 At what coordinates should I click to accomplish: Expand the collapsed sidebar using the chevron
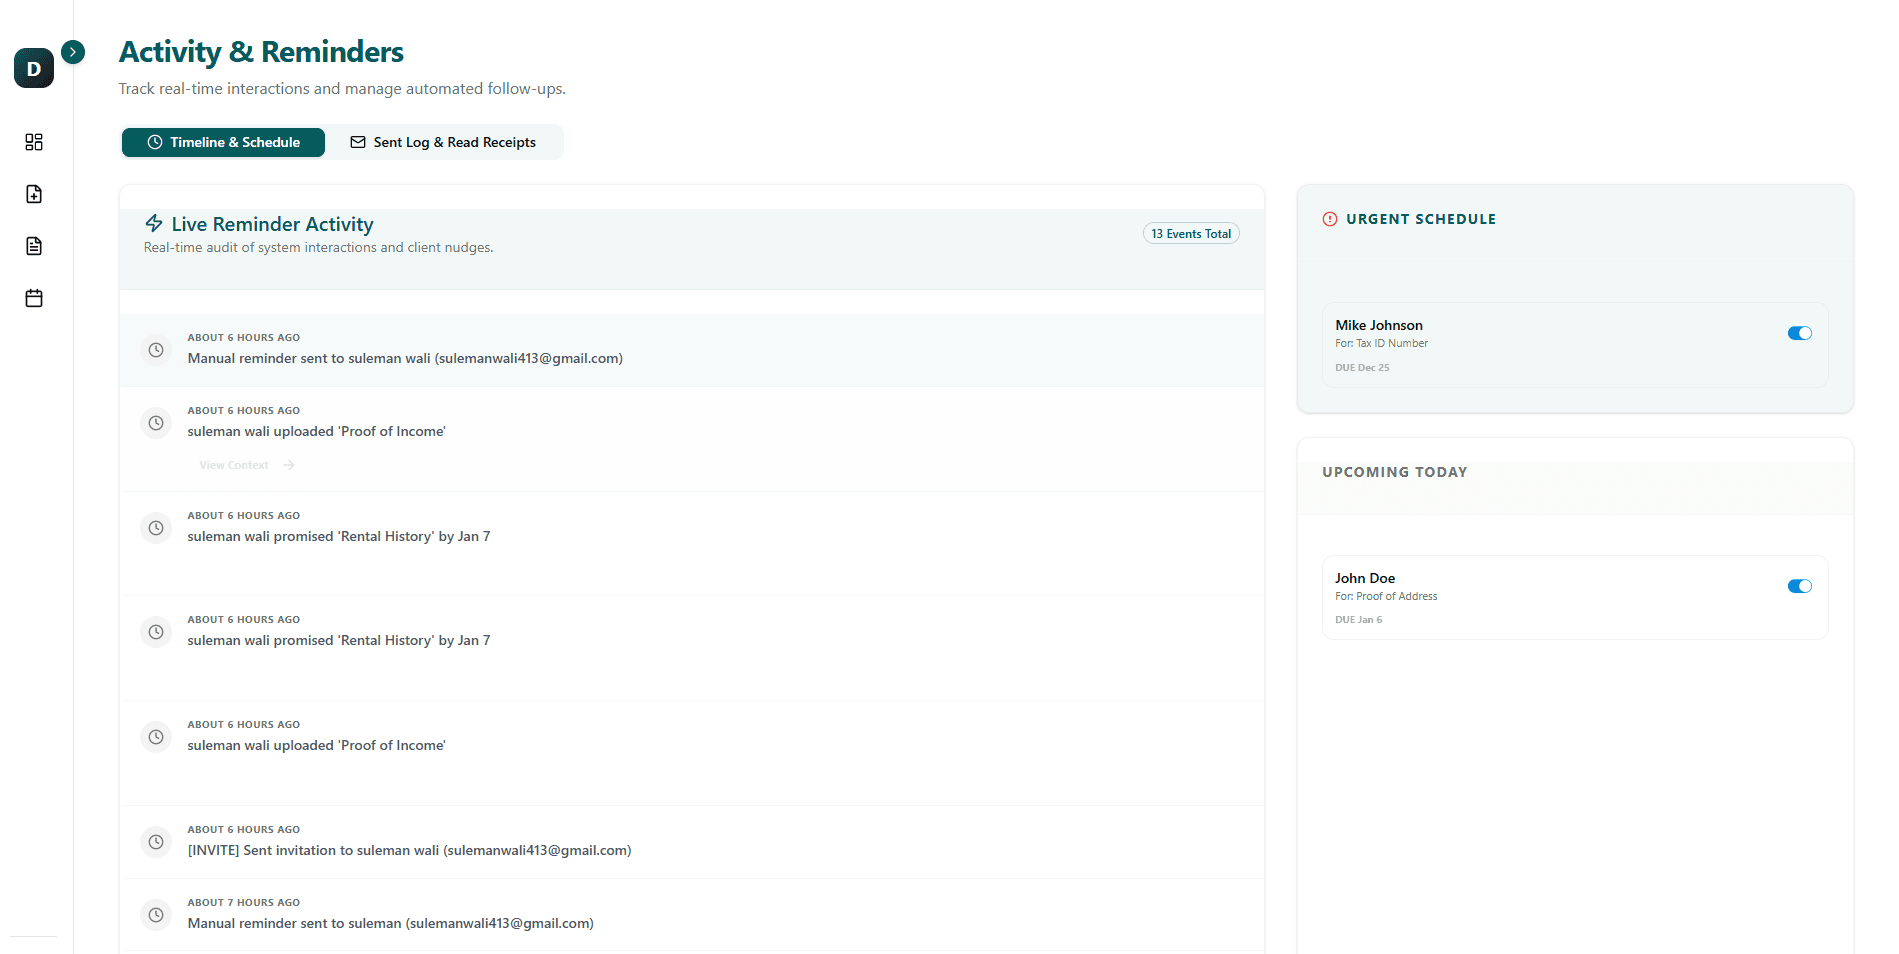pyautogui.click(x=71, y=51)
